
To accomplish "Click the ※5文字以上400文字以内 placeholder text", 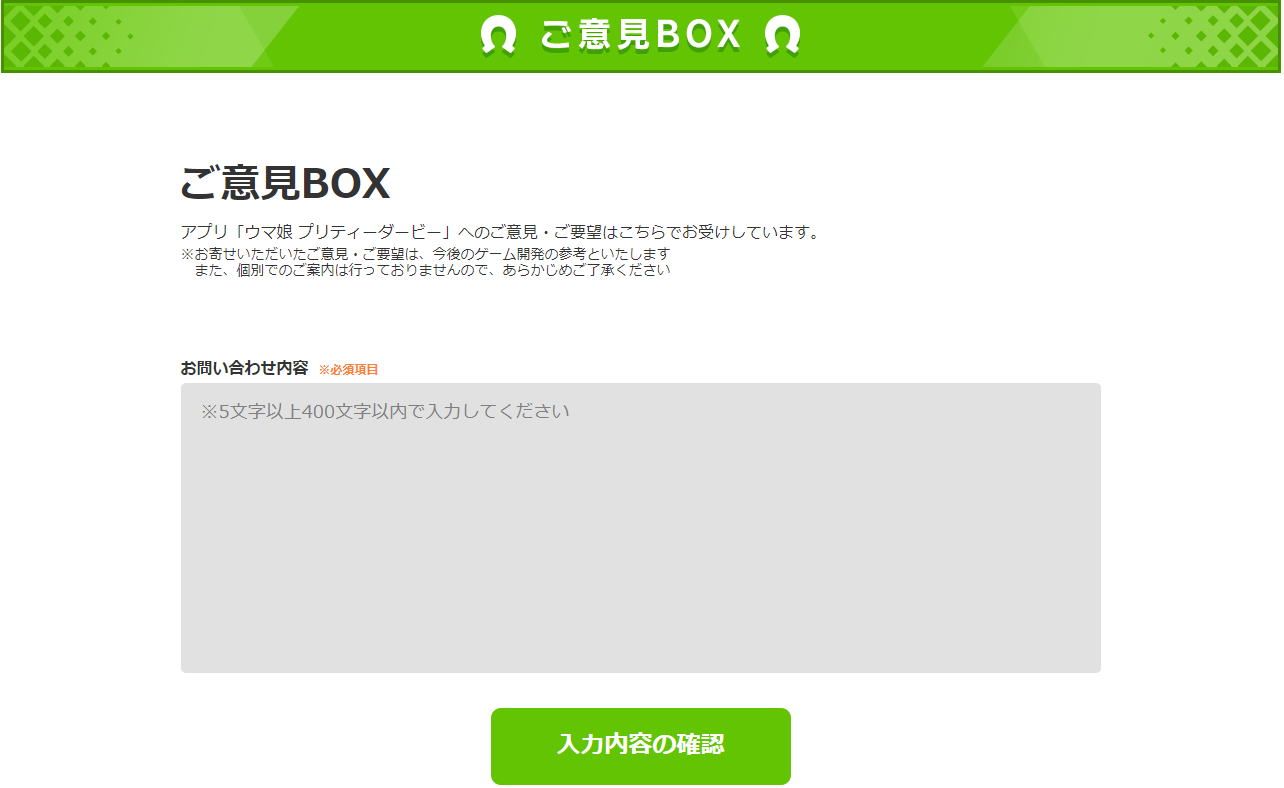I will coord(385,411).
